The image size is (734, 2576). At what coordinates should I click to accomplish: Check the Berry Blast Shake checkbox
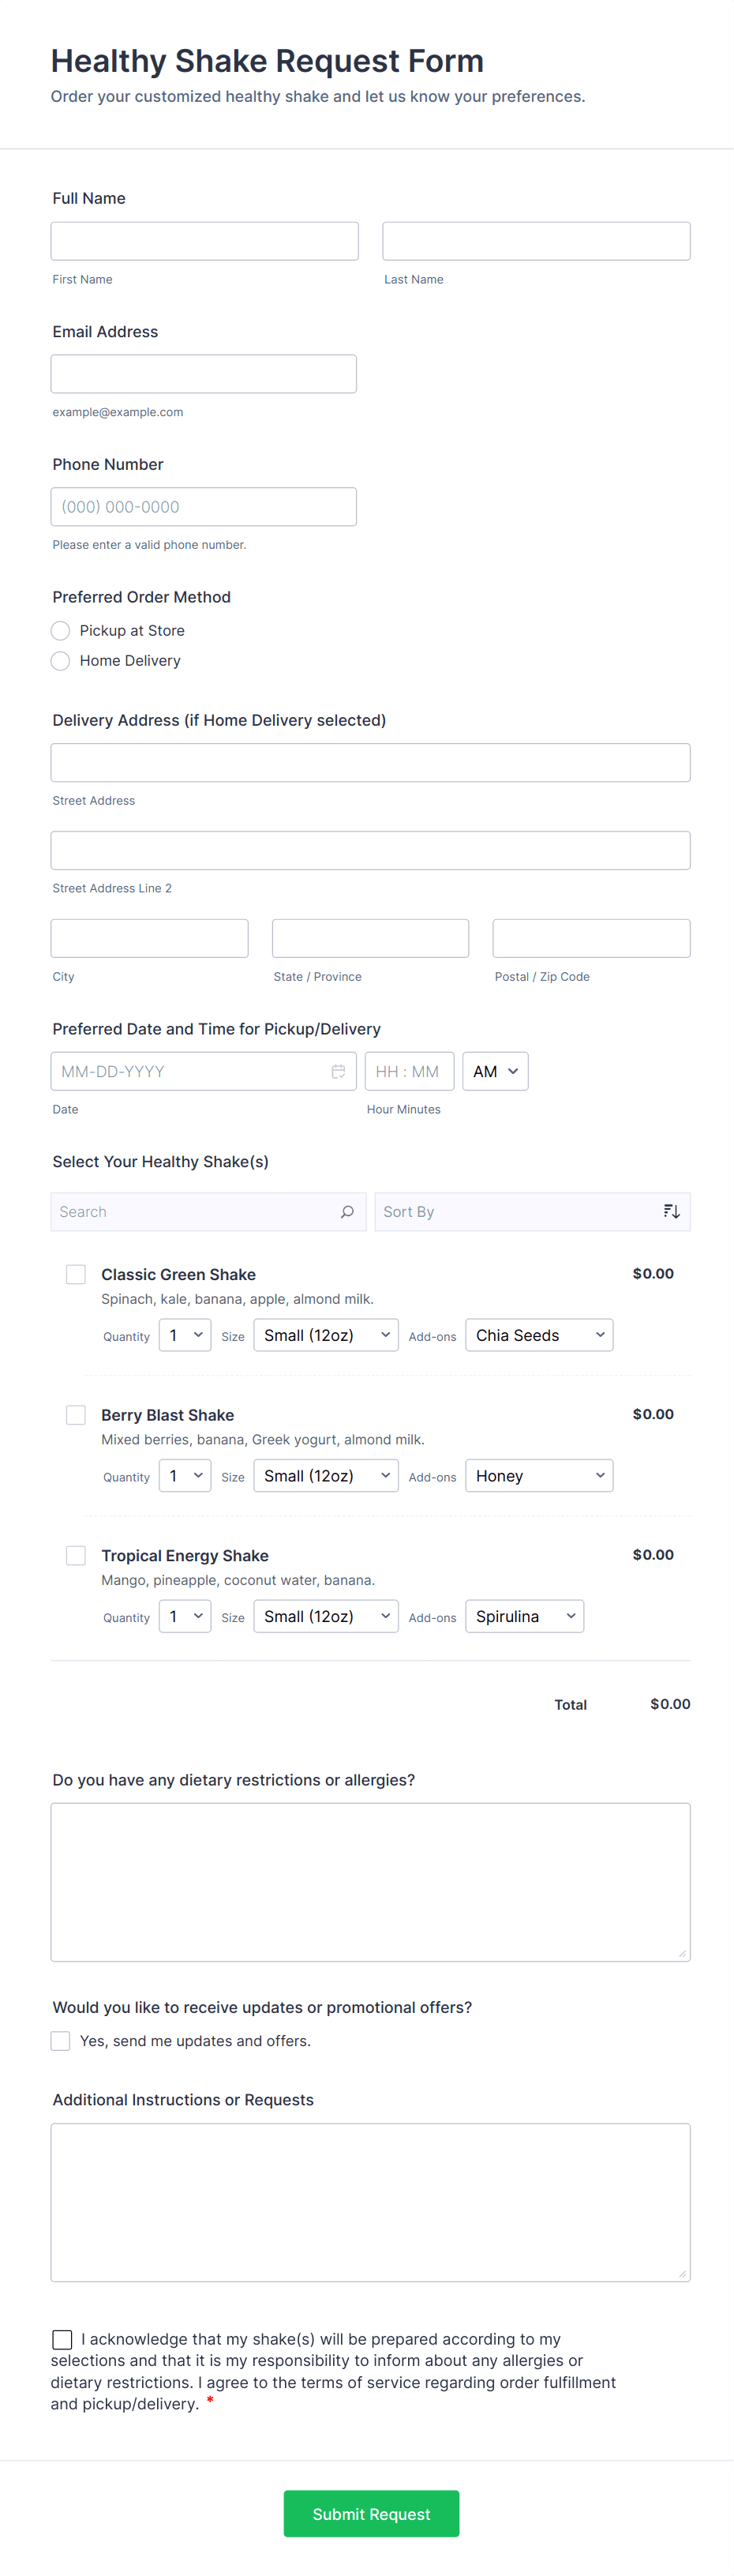tap(76, 1415)
